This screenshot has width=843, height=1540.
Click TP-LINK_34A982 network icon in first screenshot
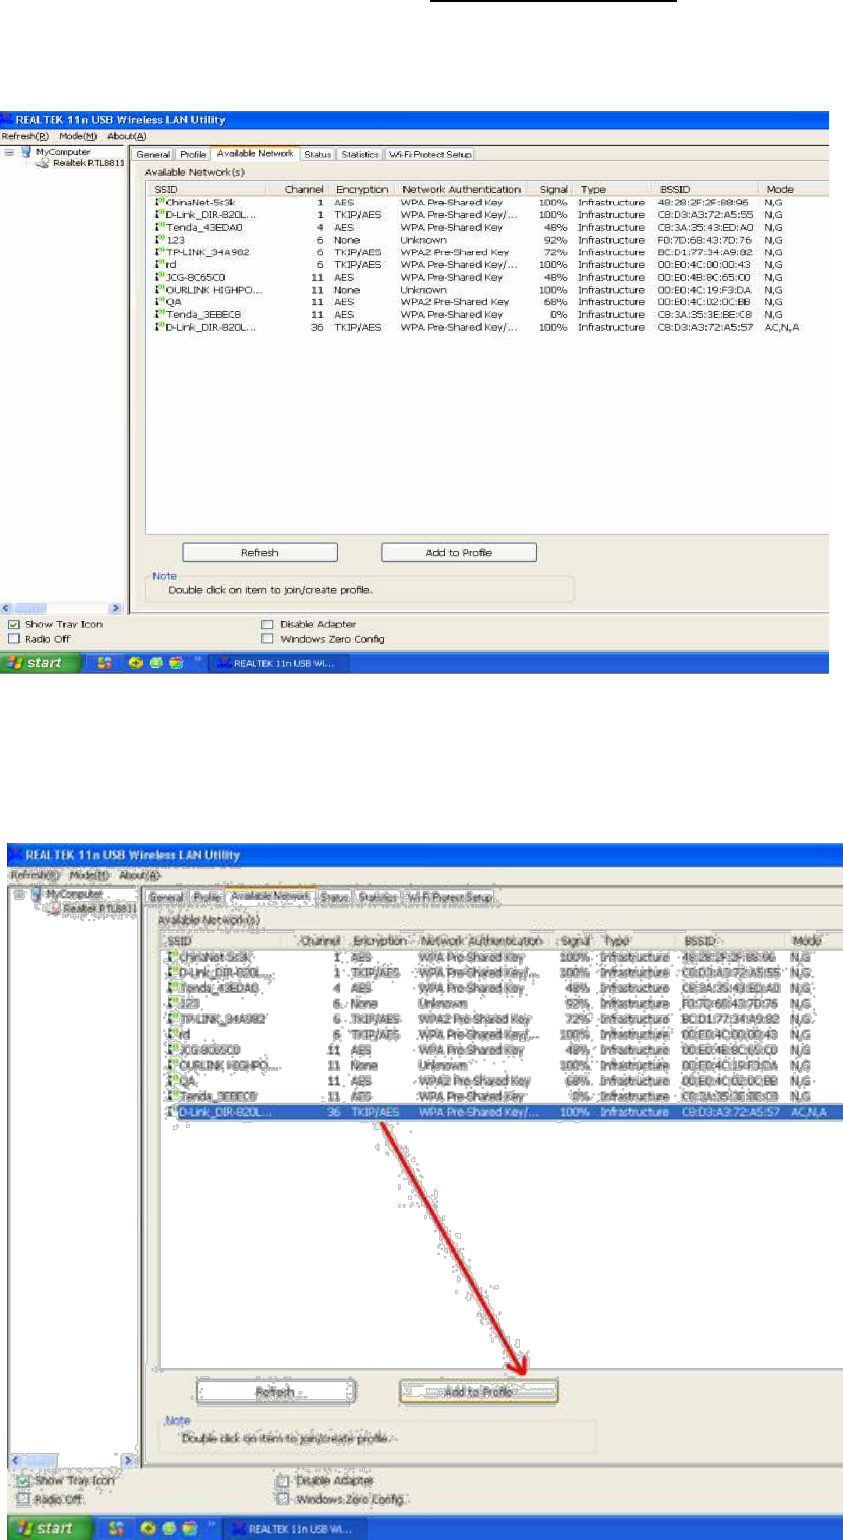pos(160,253)
